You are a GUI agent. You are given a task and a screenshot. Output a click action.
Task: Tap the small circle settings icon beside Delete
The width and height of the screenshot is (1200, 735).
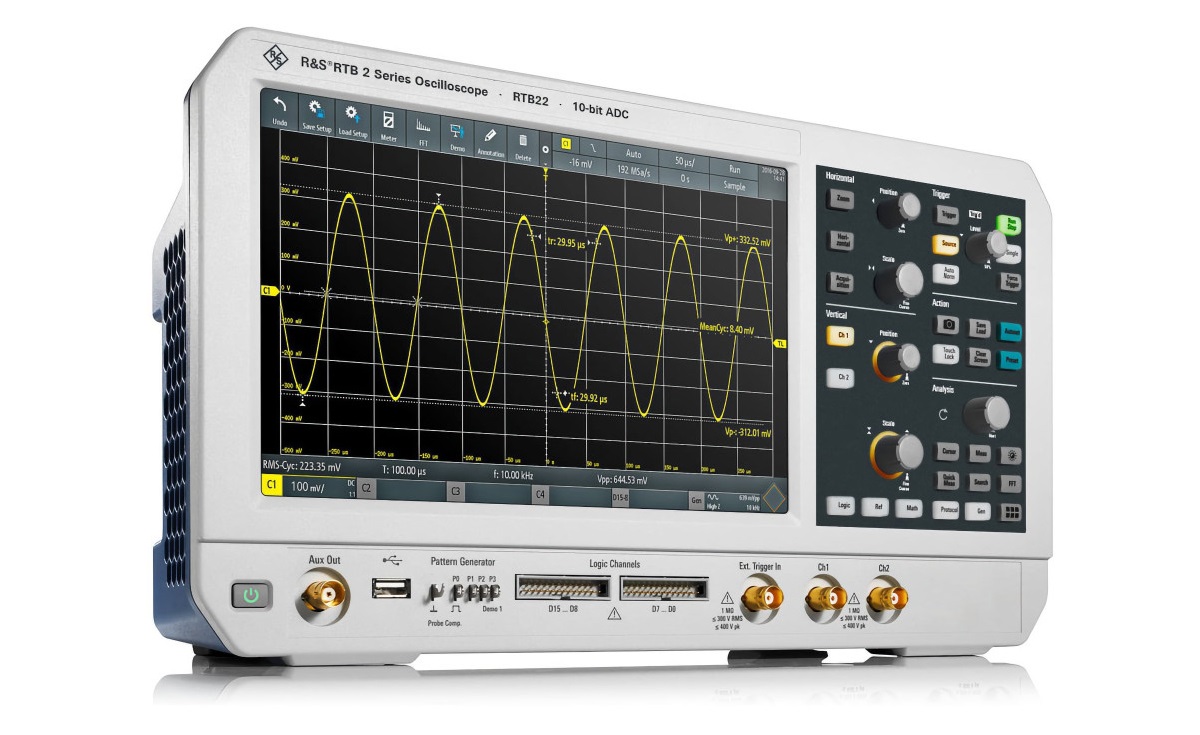545,149
